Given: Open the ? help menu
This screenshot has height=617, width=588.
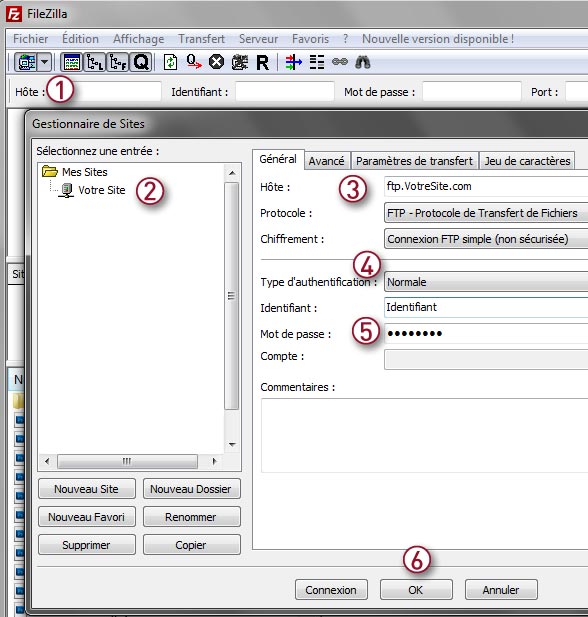Looking at the screenshot, I should click(x=346, y=39).
